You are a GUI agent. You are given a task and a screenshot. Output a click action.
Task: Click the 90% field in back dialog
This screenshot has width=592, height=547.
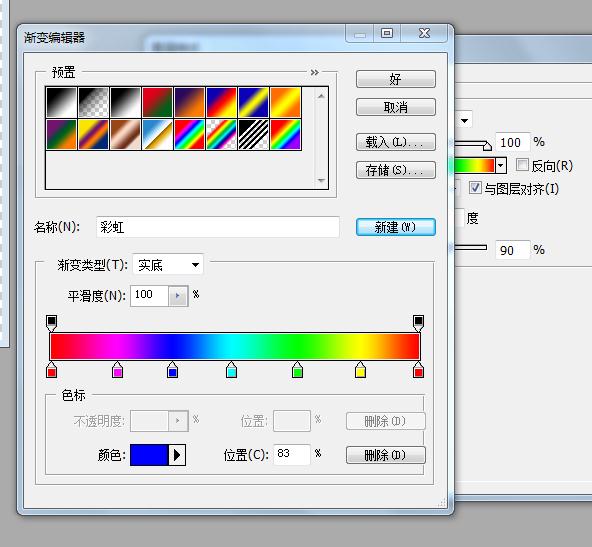click(512, 250)
